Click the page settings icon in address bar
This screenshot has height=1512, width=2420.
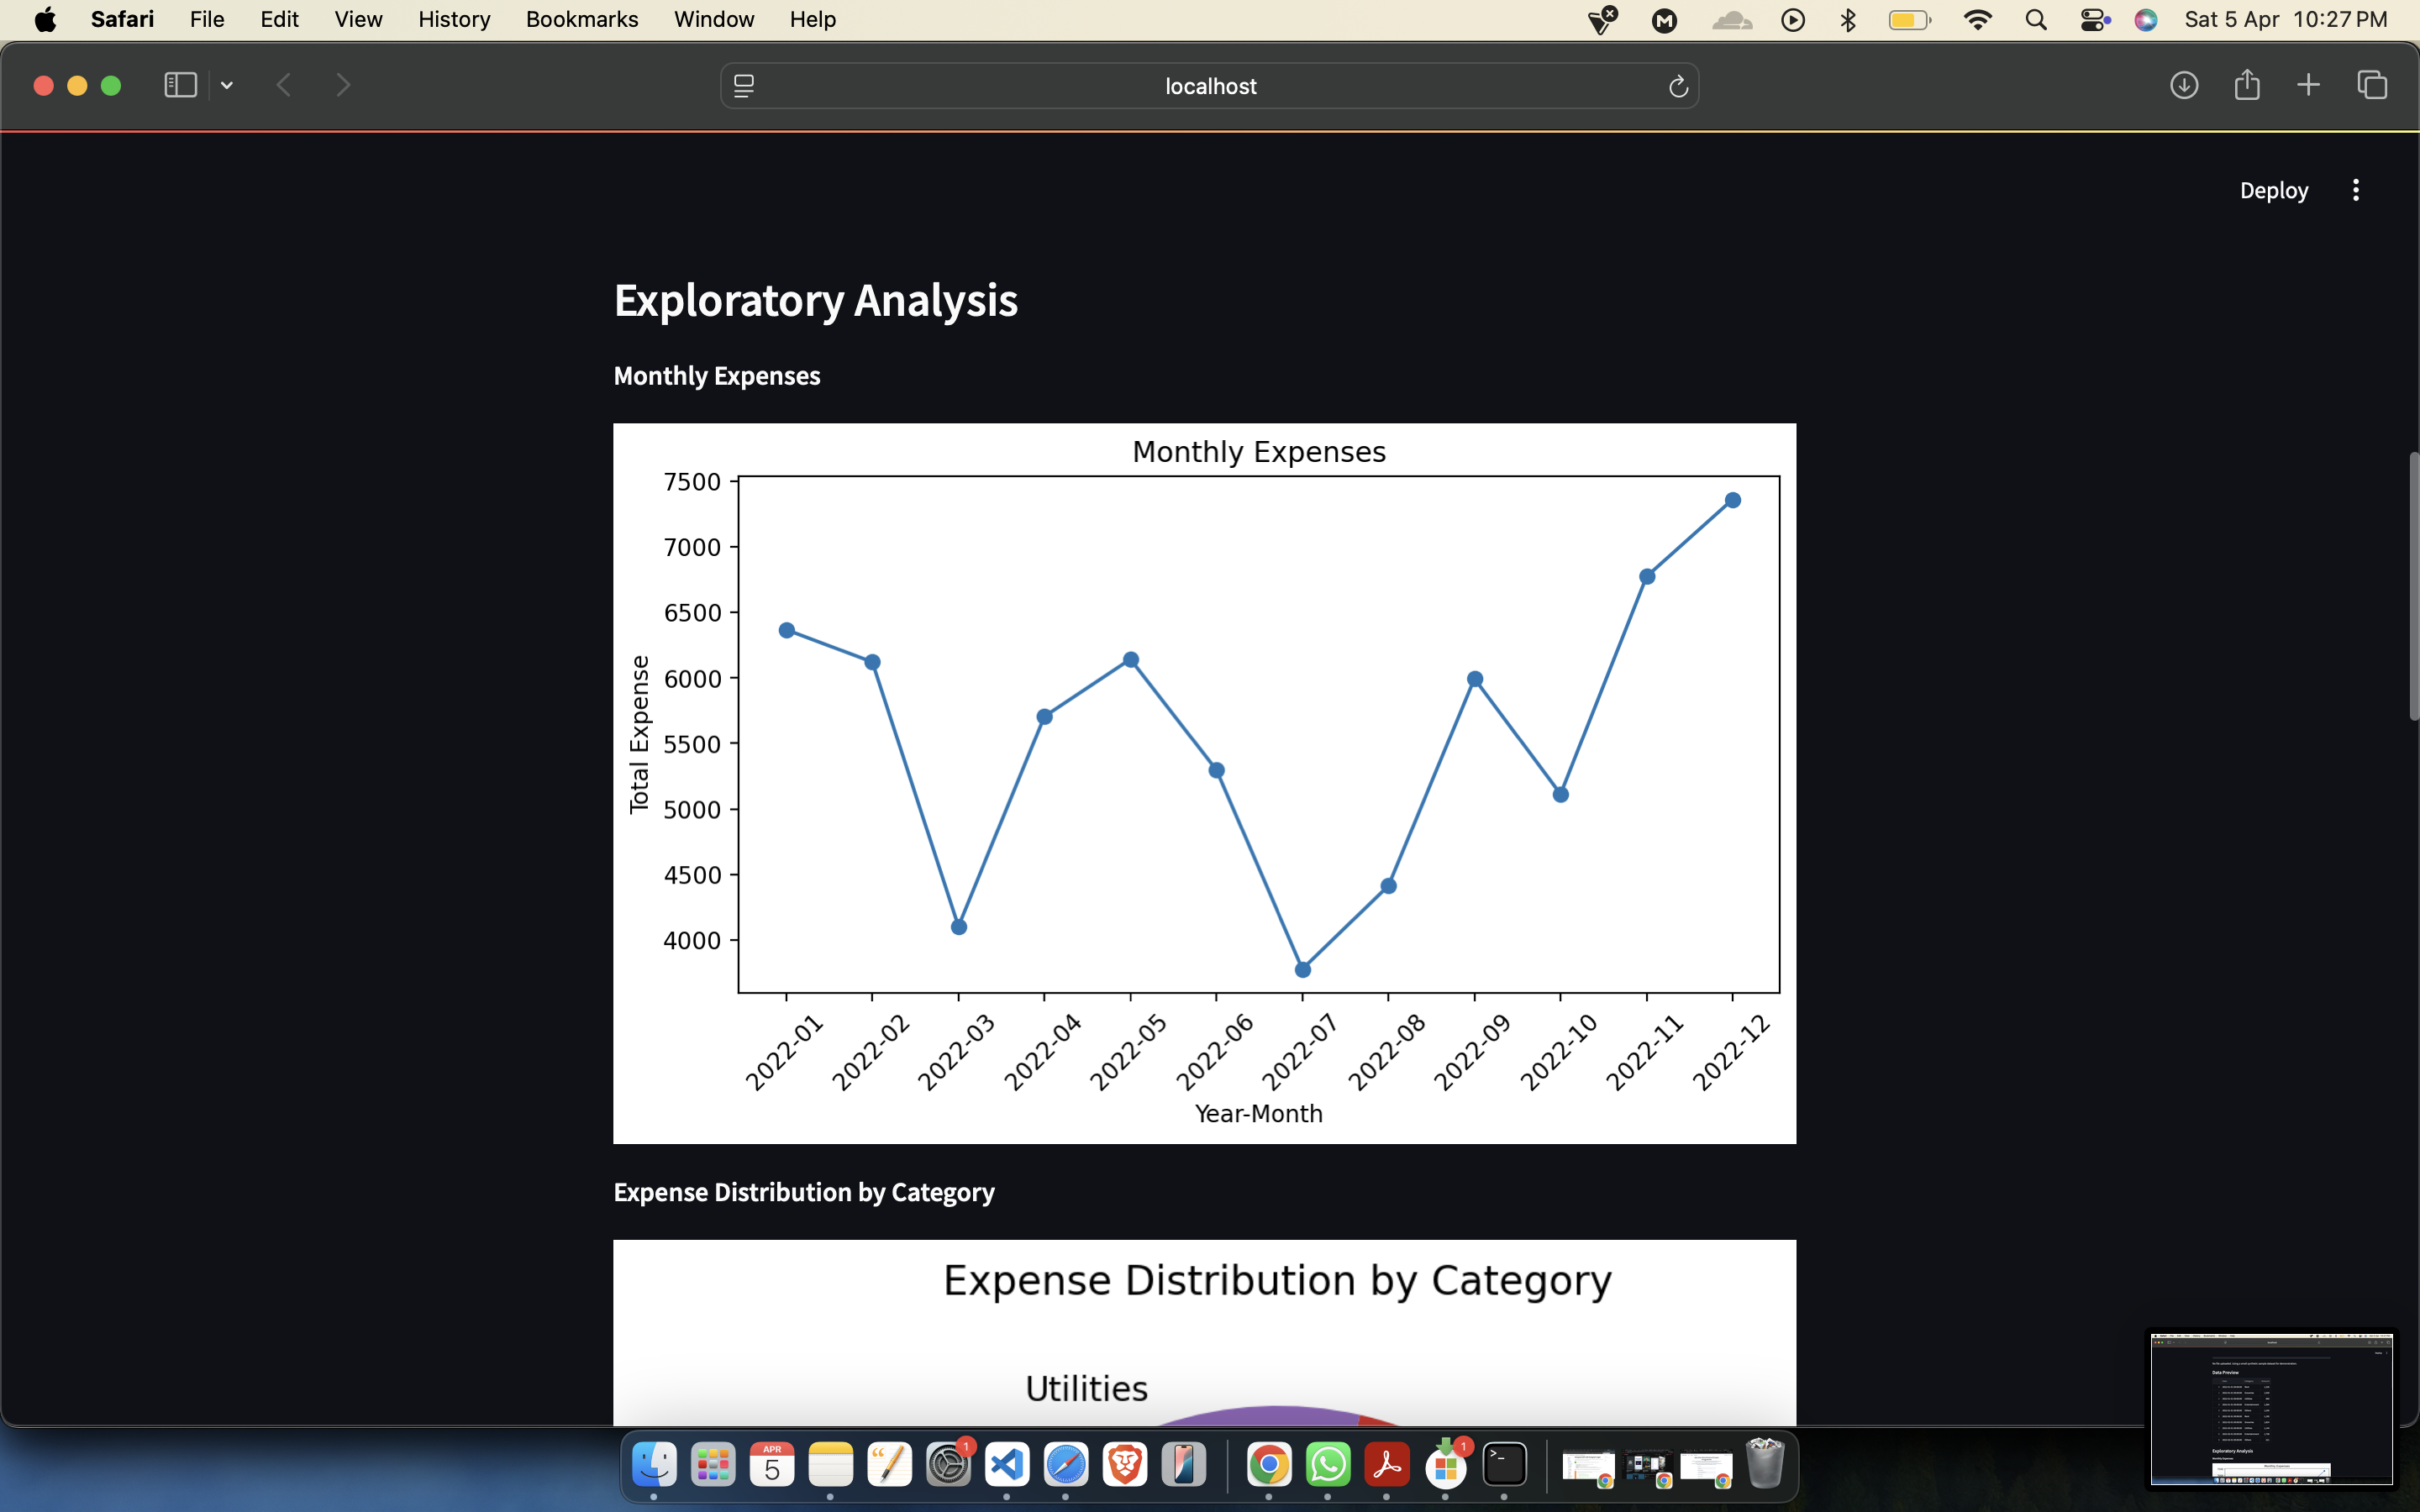(744, 86)
